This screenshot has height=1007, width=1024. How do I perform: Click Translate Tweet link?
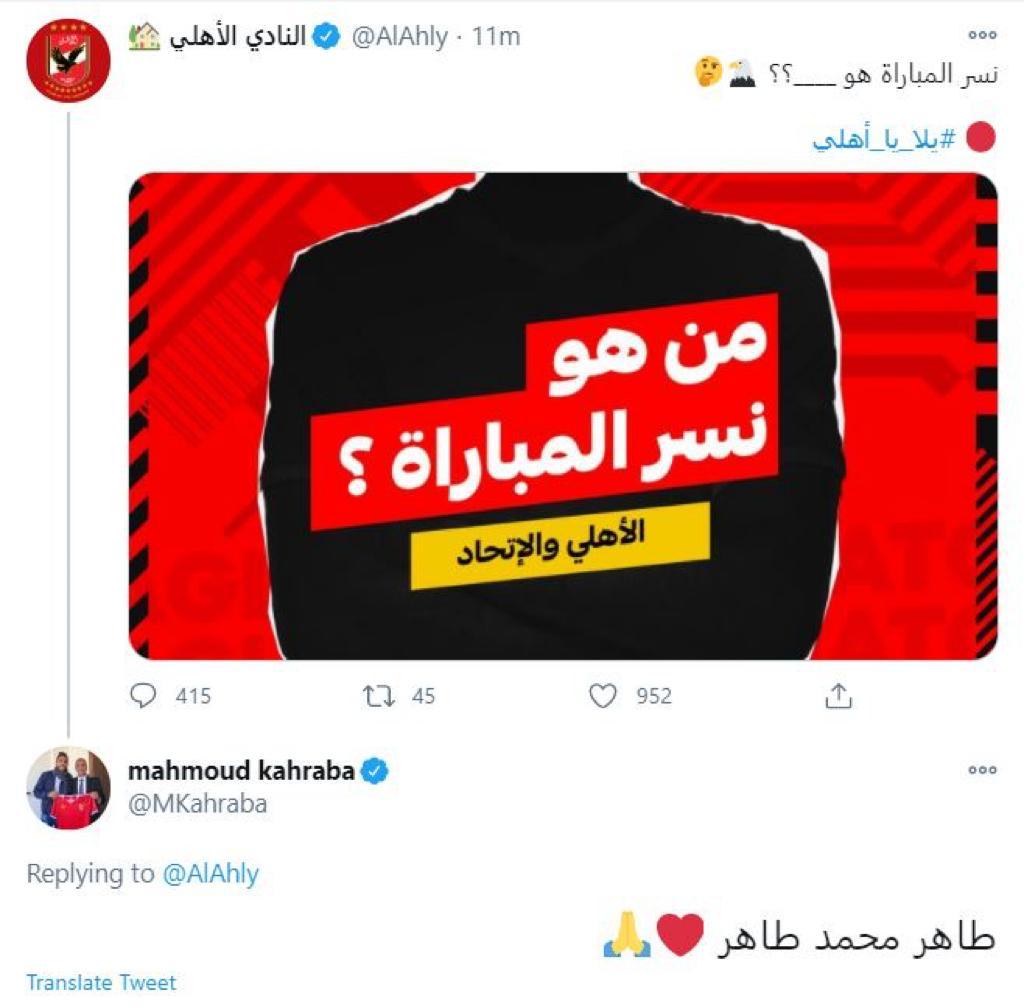tap(101, 983)
